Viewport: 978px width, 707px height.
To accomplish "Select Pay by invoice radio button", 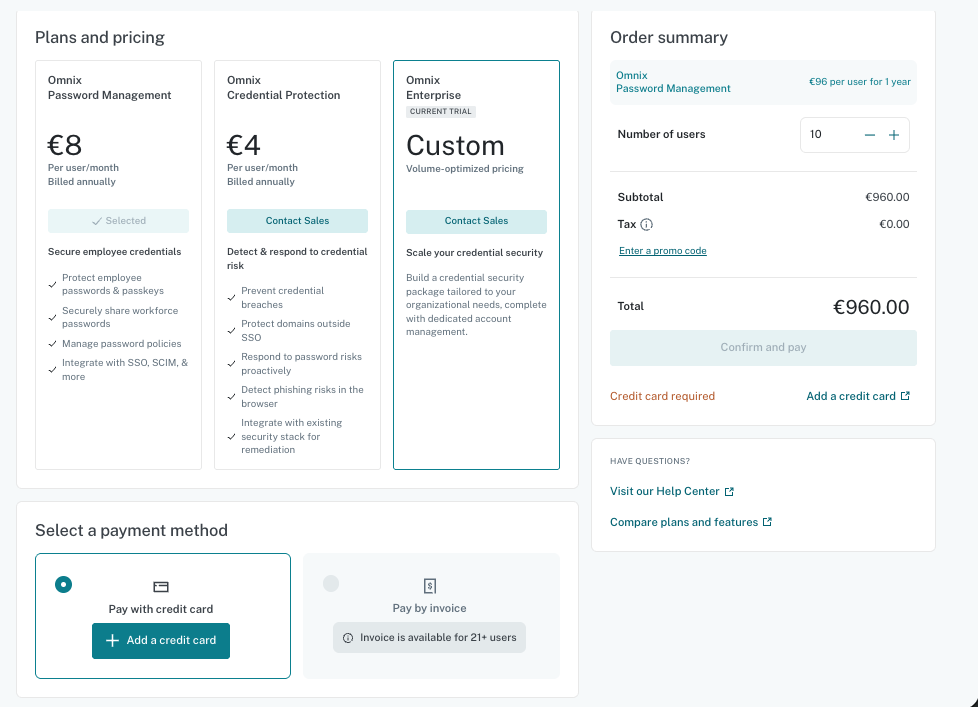I will click(x=331, y=584).
